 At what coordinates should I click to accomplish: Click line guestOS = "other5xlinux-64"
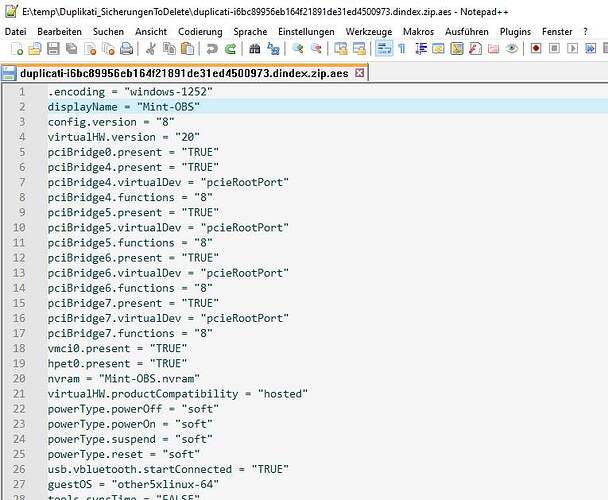[133, 484]
